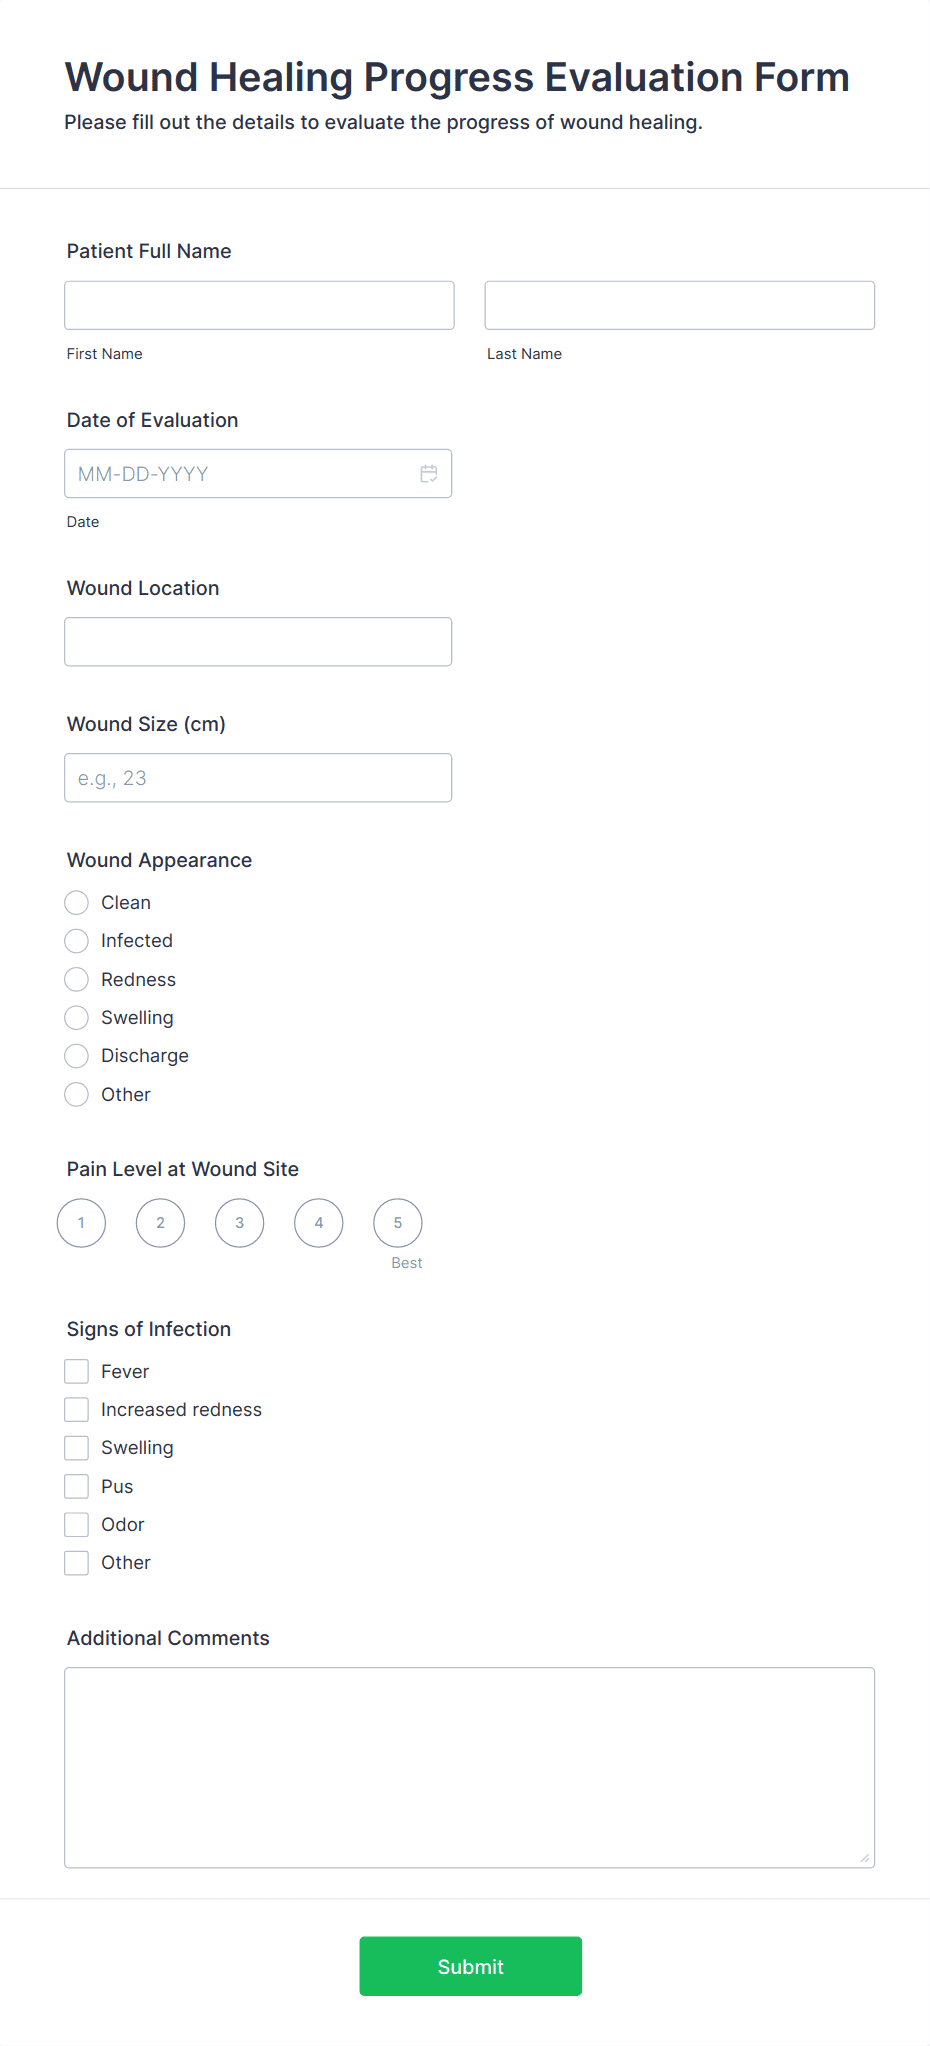The width and height of the screenshot is (930, 2046).
Task: Click the Last Name text box
Action: pyautogui.click(x=679, y=306)
